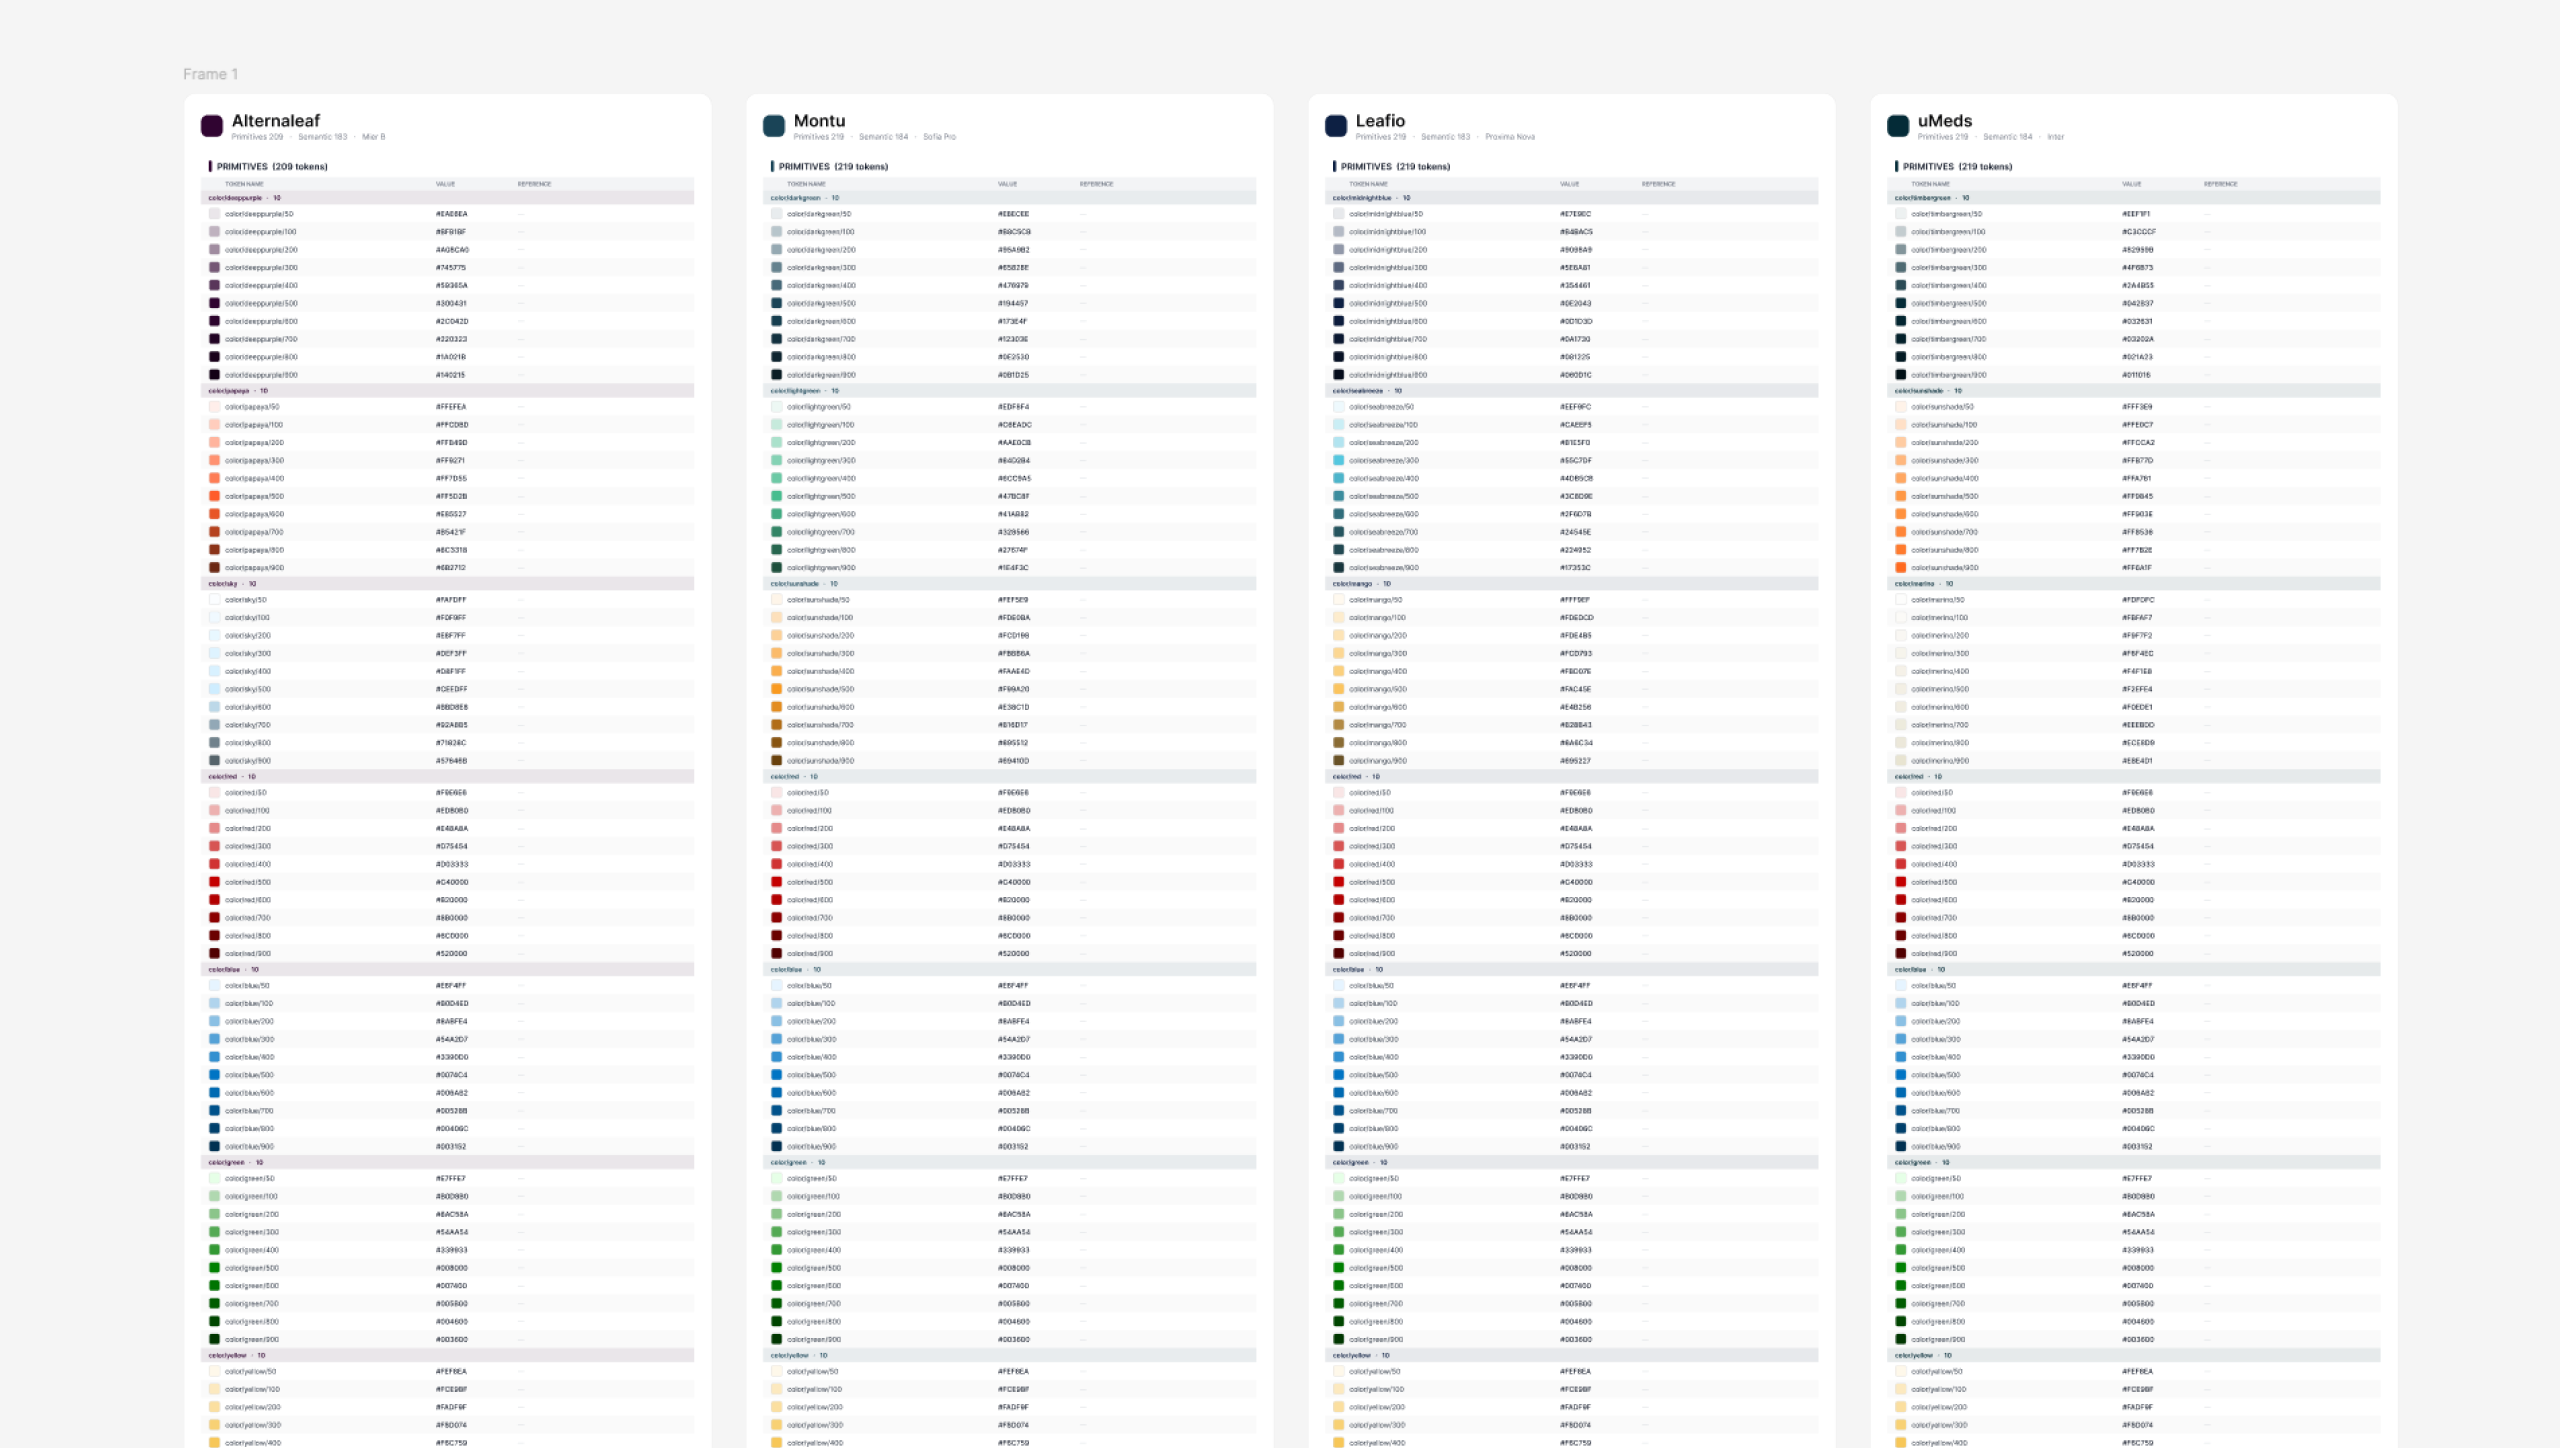Screen dimensions: 2560x1448
Task: Click the uMeds brand color icon
Action: (1898, 126)
